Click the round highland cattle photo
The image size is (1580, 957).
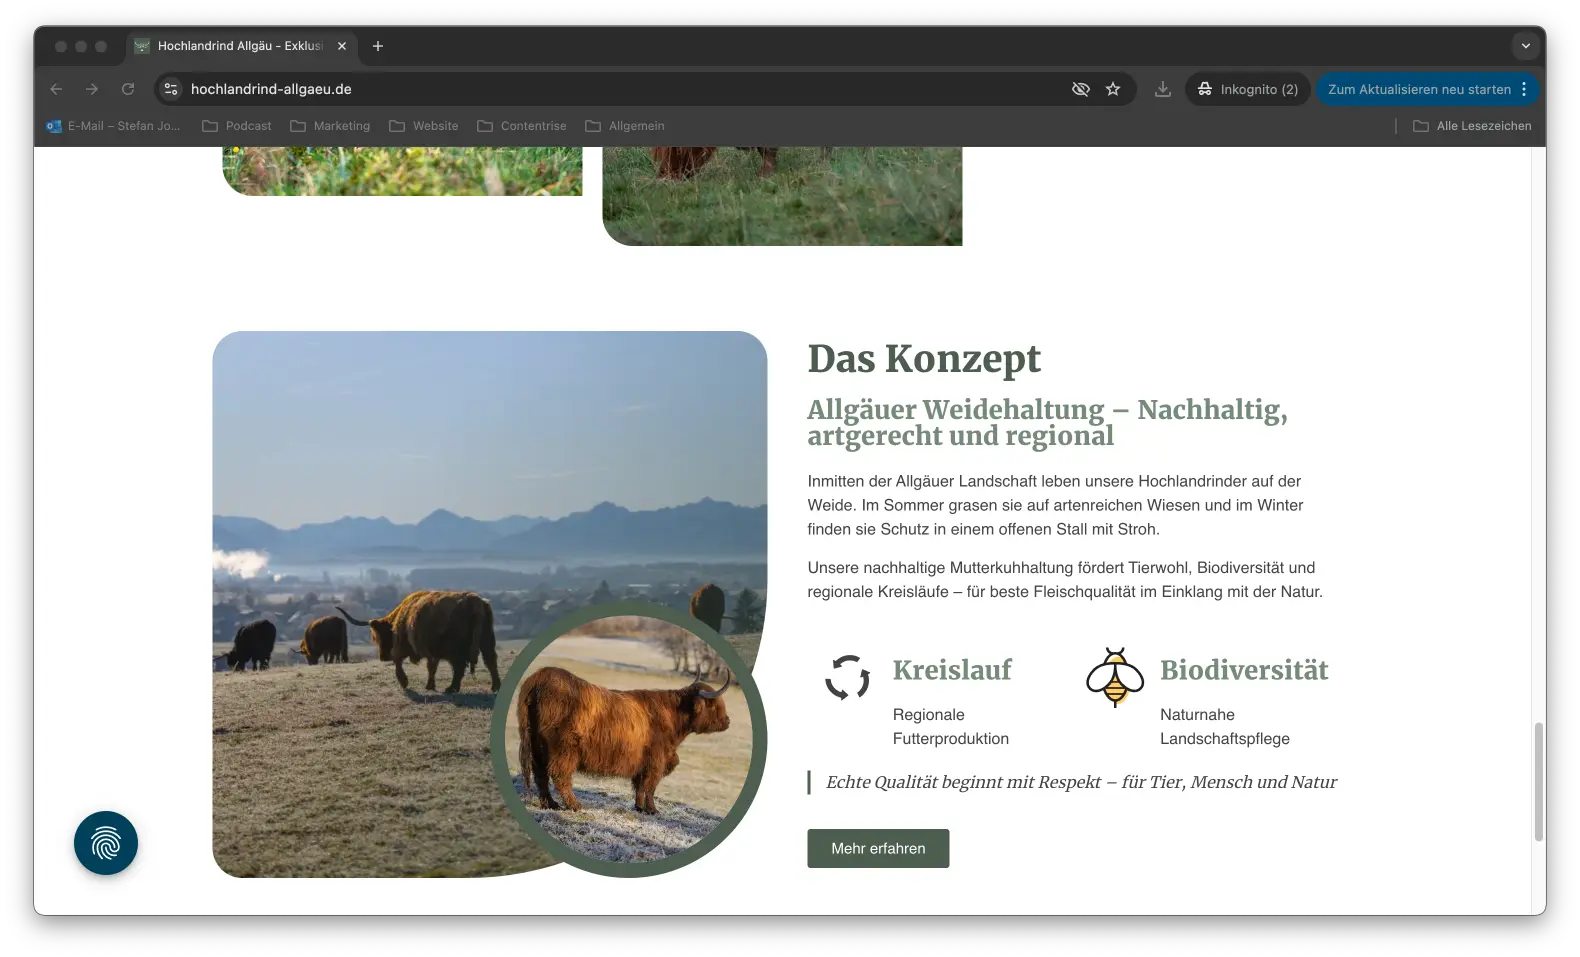628,739
